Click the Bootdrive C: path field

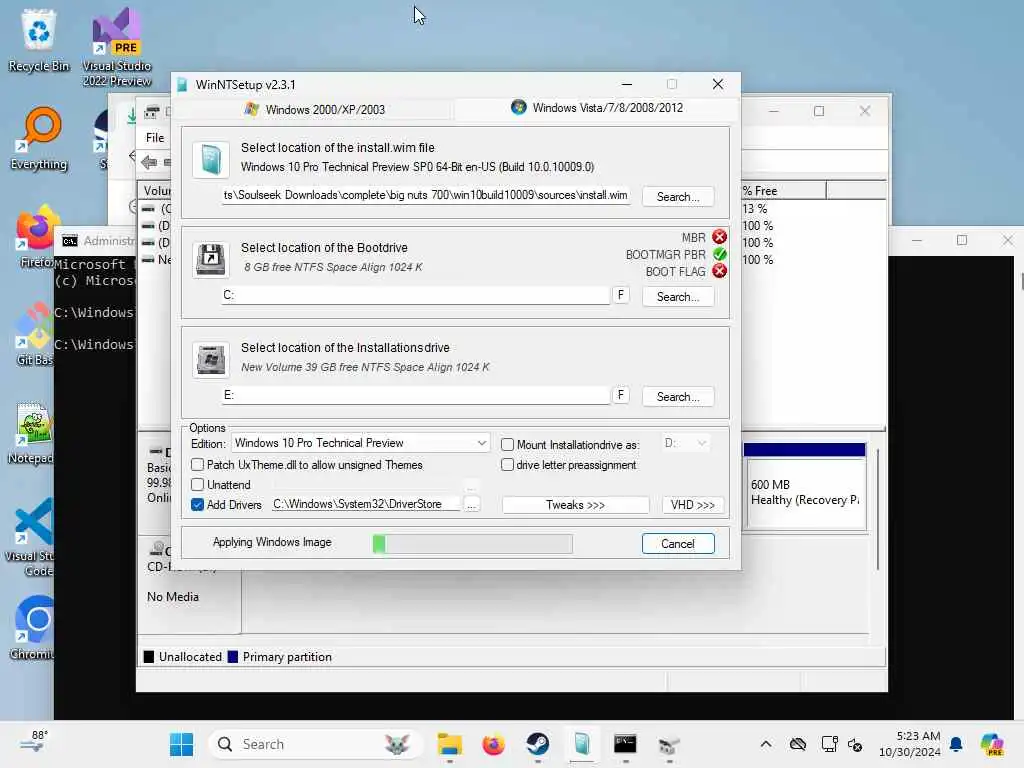click(415, 295)
